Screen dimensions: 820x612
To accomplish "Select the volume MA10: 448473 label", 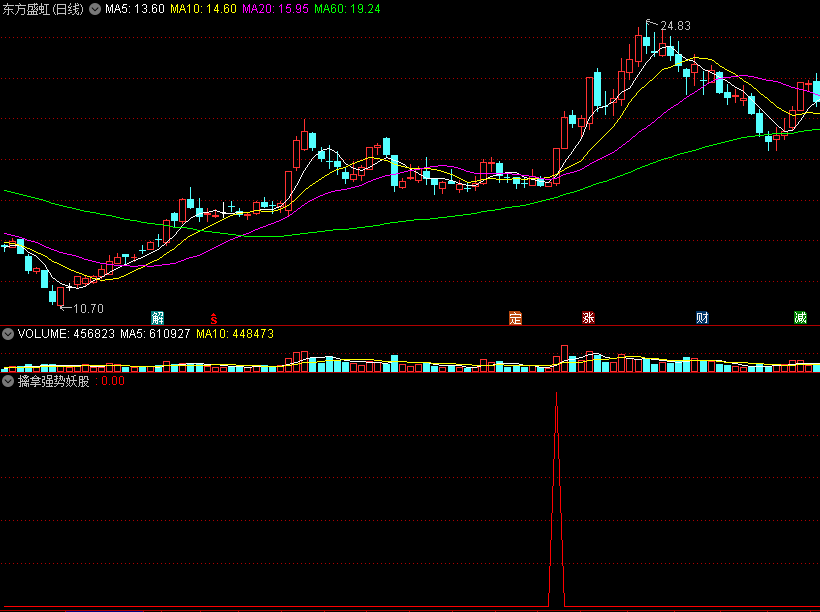I will 235,334.
